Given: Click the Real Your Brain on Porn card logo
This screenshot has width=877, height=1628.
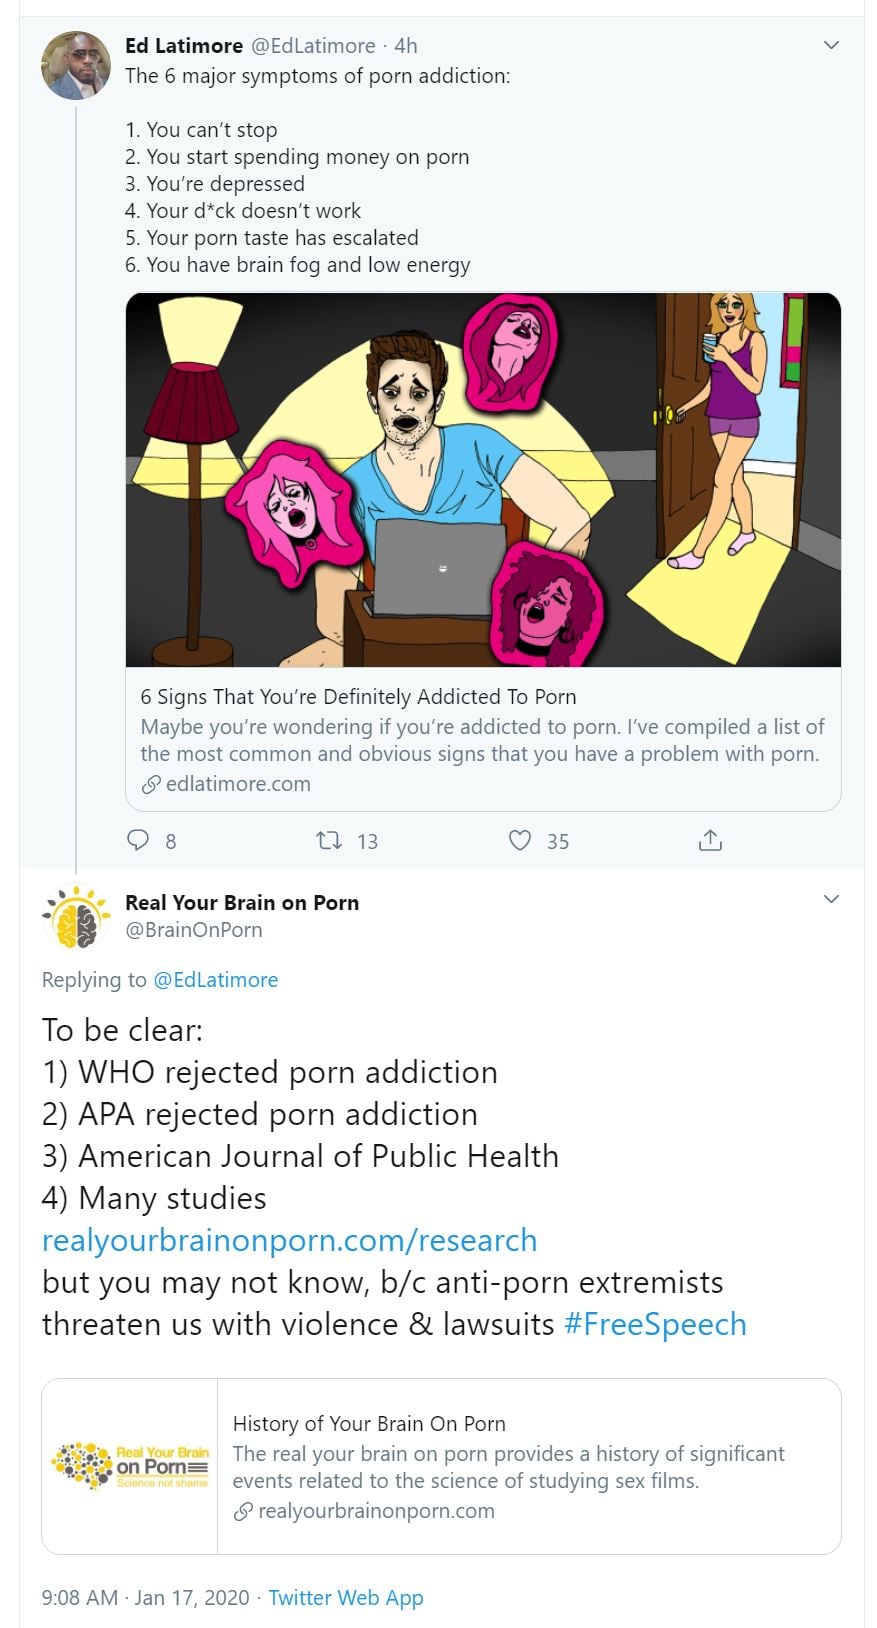Looking at the screenshot, I should (x=130, y=1466).
